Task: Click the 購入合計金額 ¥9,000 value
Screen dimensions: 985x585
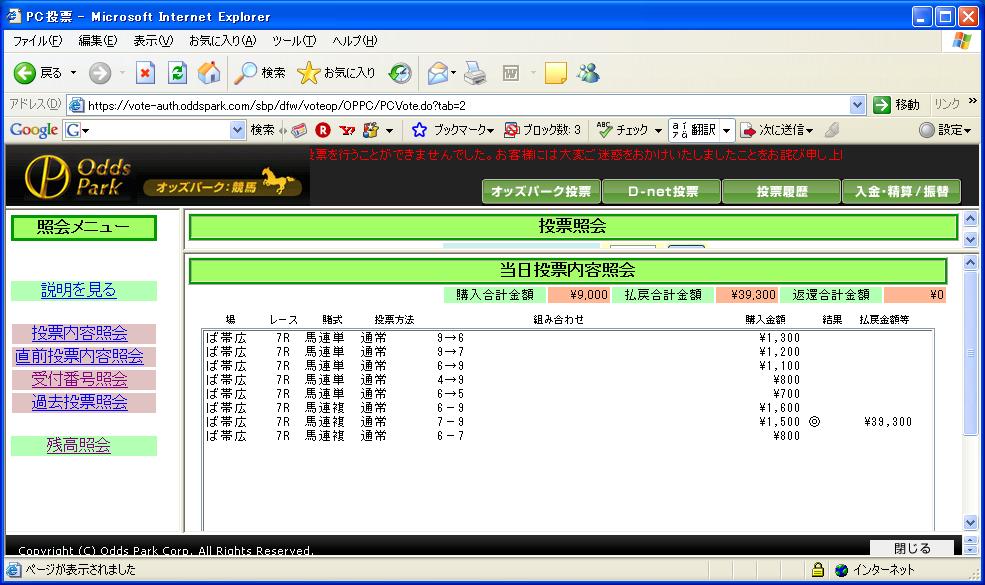Action: (x=589, y=295)
